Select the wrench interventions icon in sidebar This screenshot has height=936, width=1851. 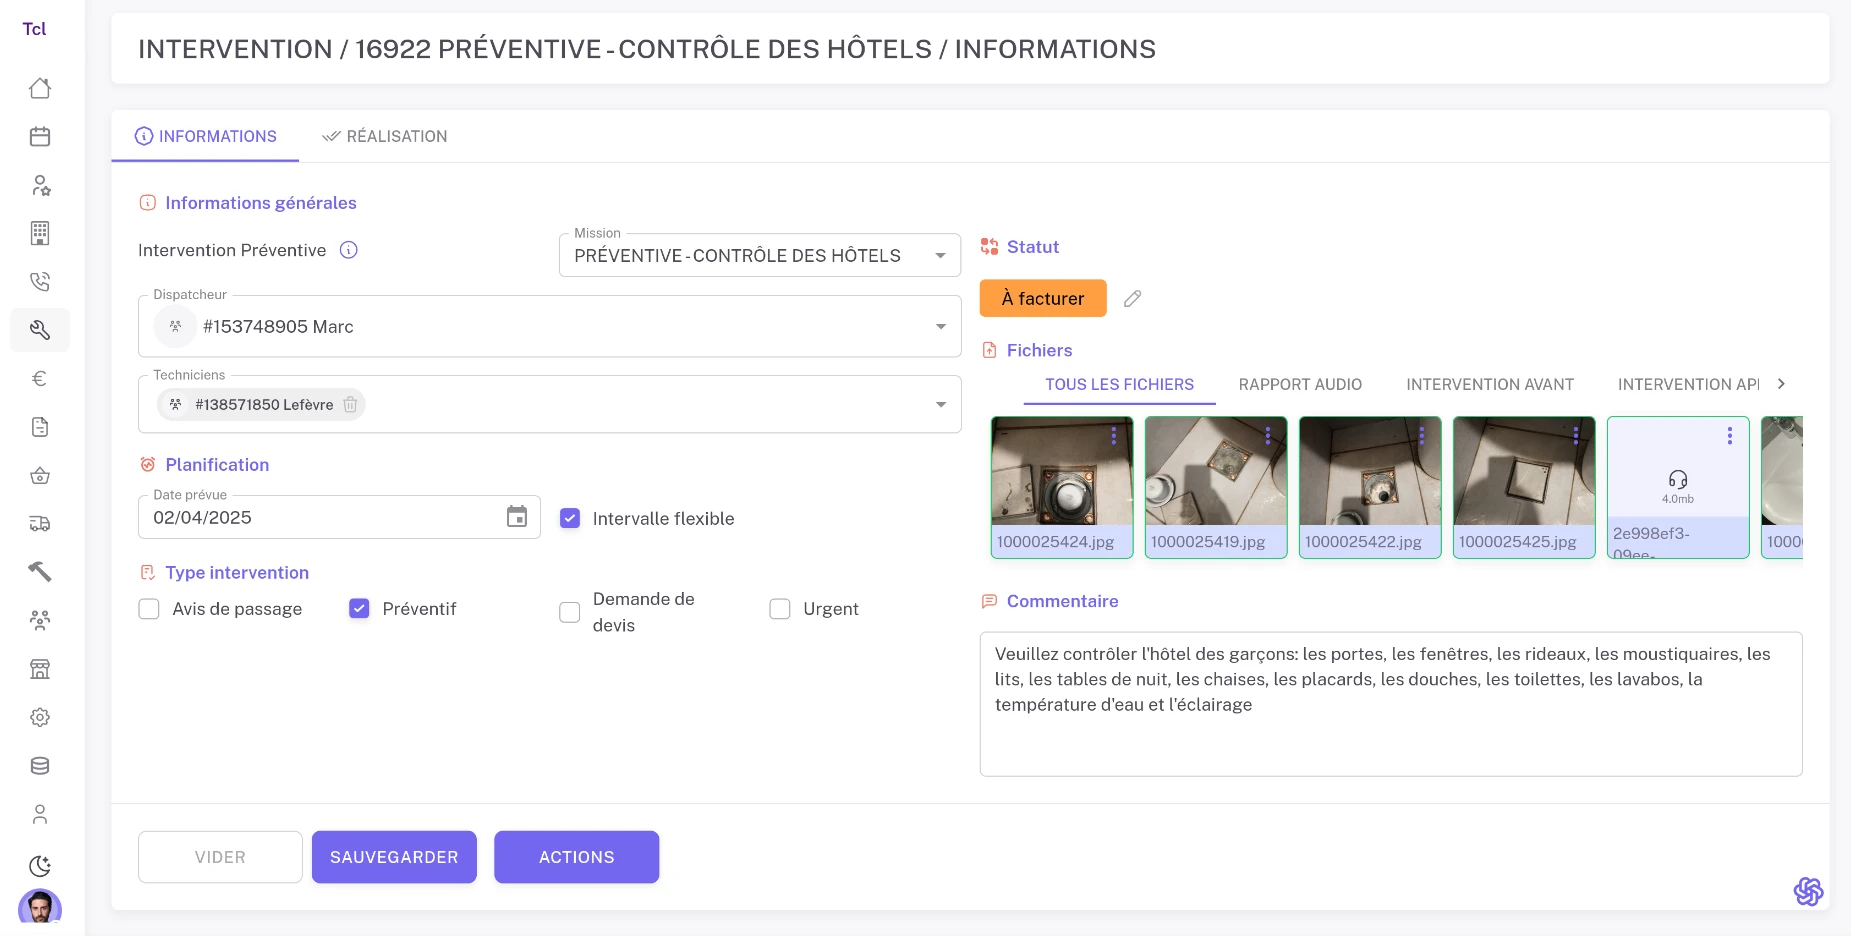pos(39,329)
